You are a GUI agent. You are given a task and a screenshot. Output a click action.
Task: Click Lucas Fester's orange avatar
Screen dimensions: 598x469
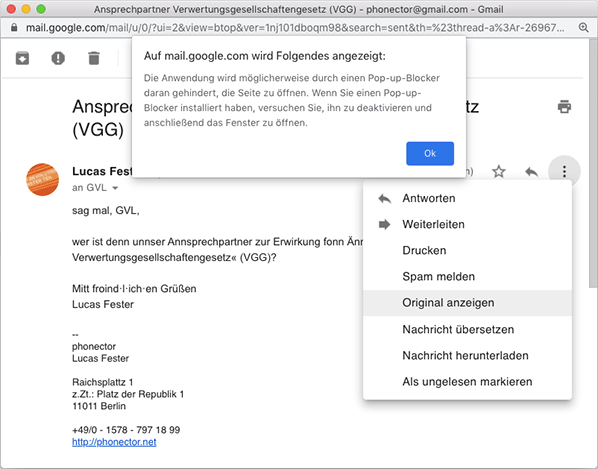click(x=42, y=180)
